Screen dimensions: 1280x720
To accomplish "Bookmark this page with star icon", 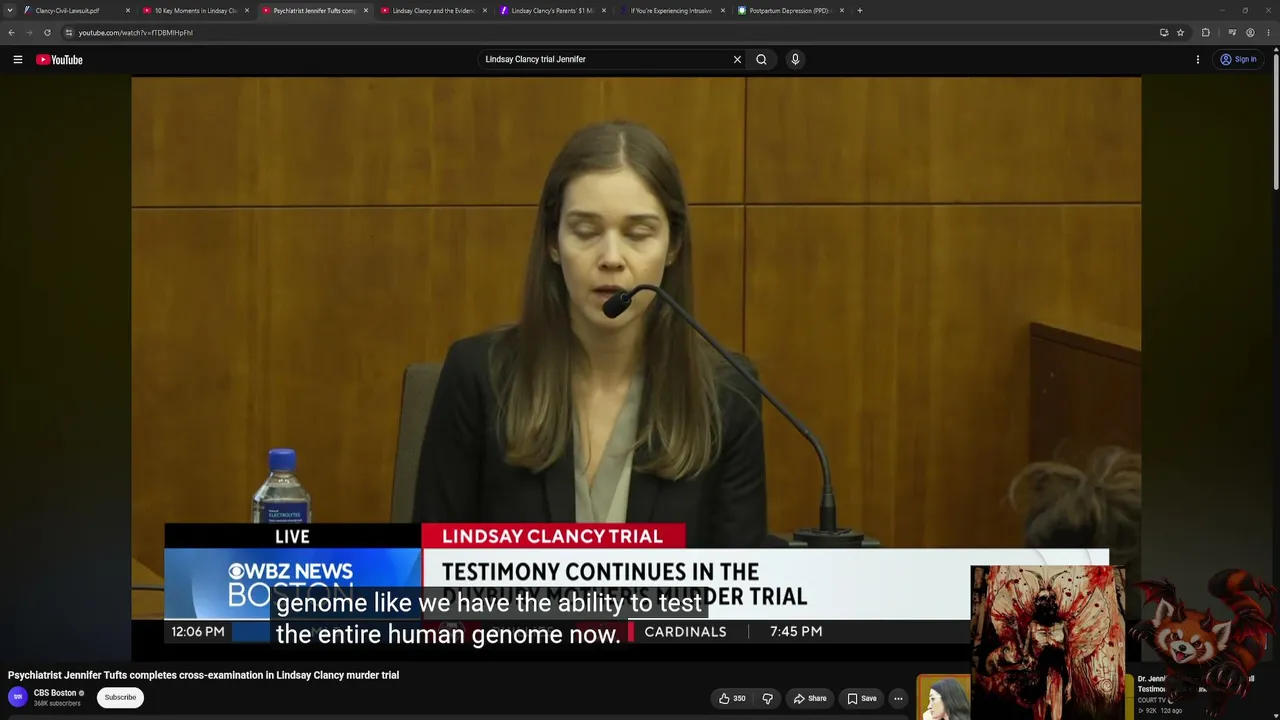I will 1180,33.
